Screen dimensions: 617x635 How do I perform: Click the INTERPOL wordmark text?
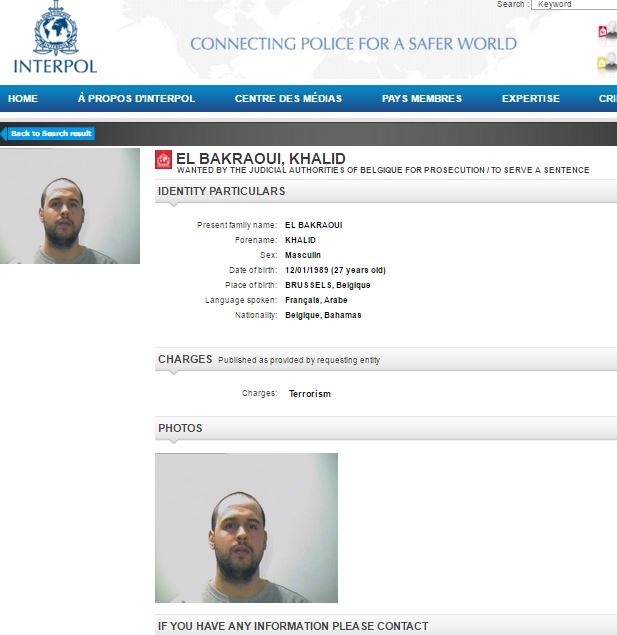[55, 67]
